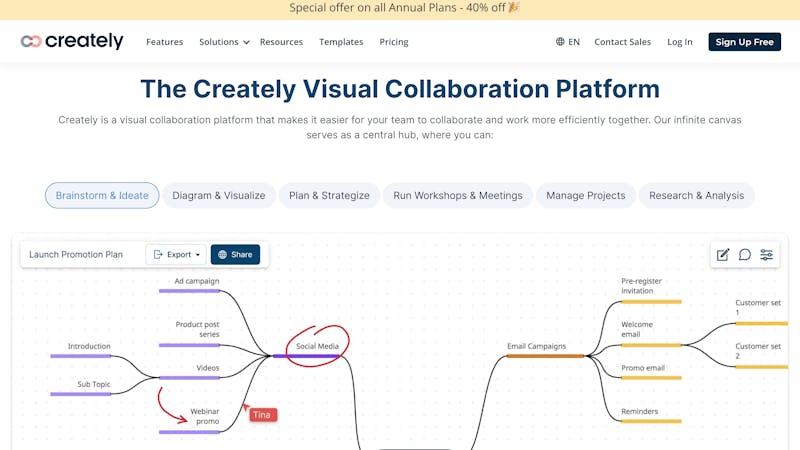Select the Videos node

(208, 368)
